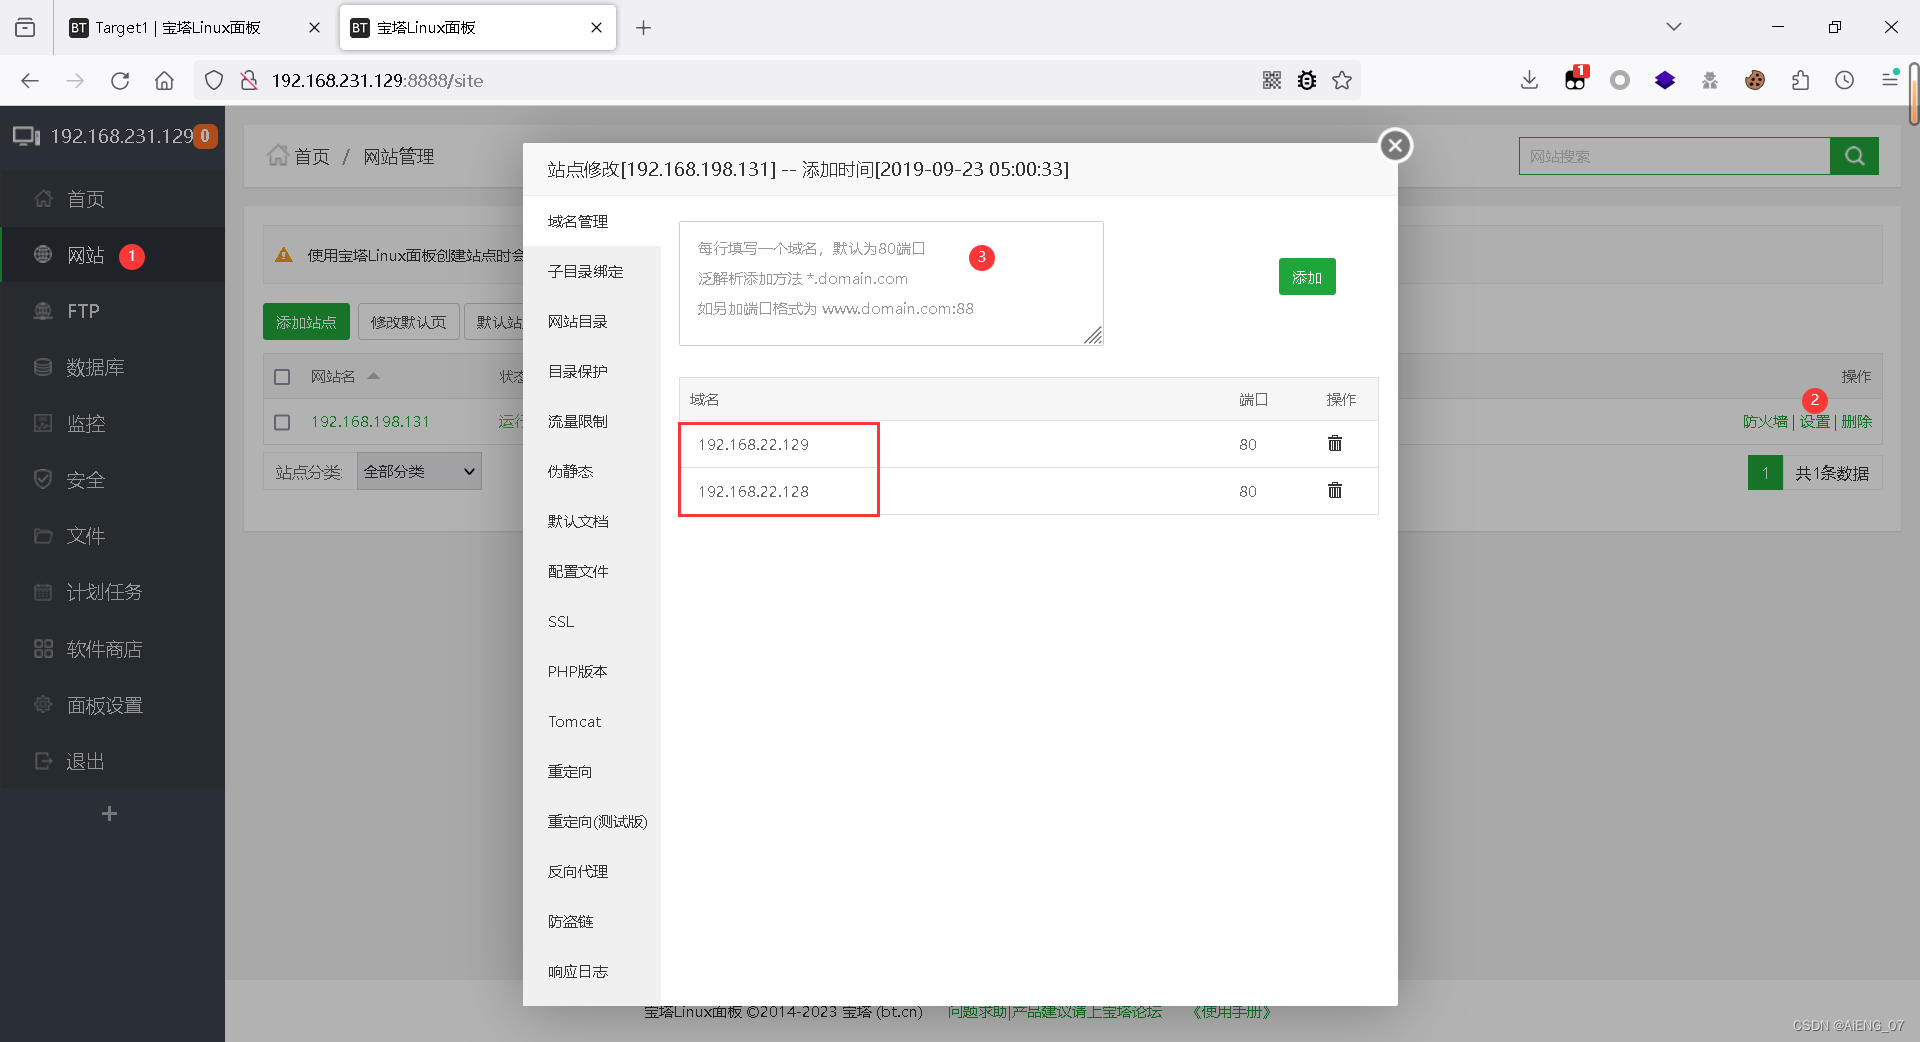This screenshot has height=1042, width=1920.
Task: Open the cookie extension icon
Action: (x=1755, y=81)
